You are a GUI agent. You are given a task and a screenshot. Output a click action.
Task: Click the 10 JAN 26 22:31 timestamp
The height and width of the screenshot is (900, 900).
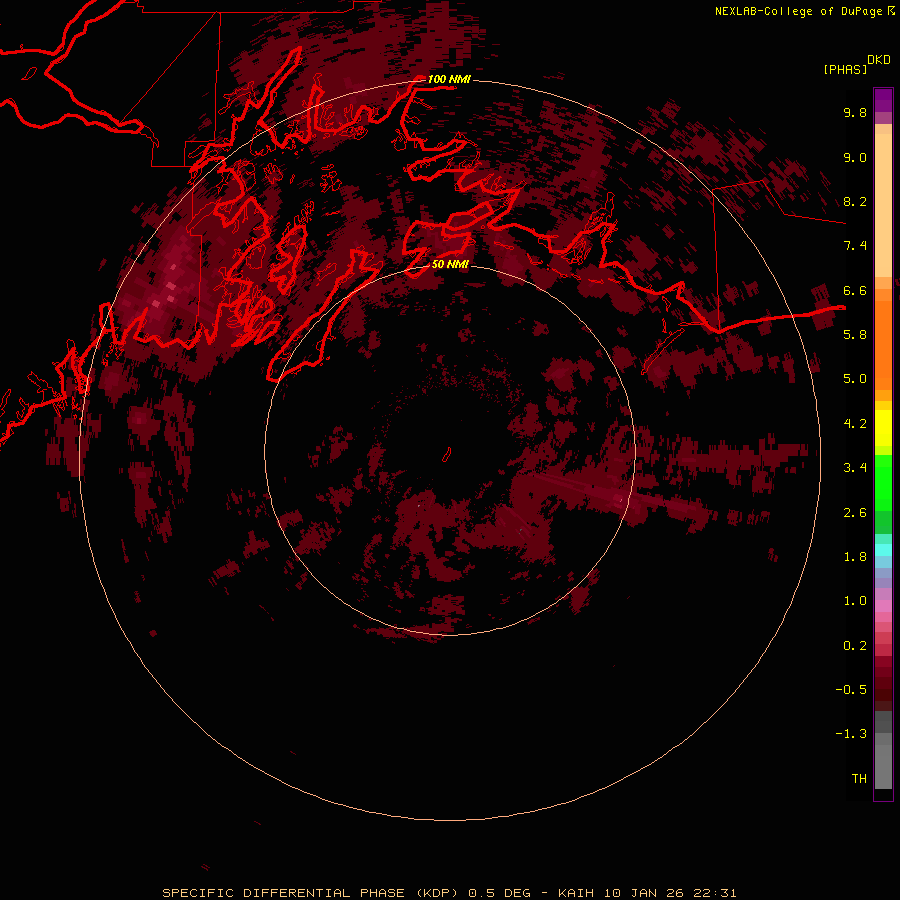click(670, 893)
